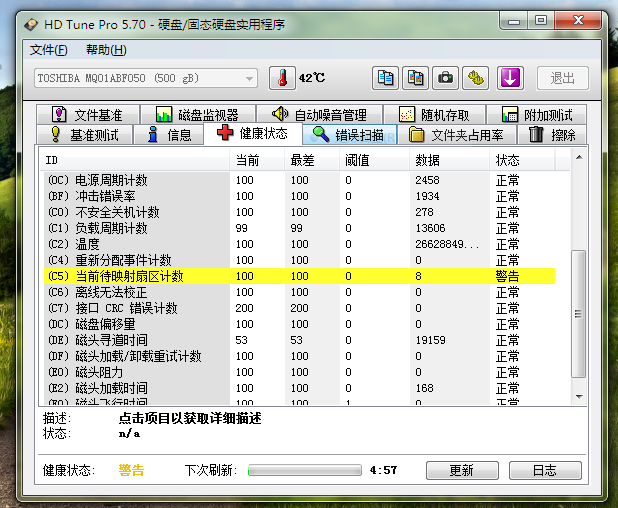Click the purple down-arrow save icon

(x=510, y=78)
